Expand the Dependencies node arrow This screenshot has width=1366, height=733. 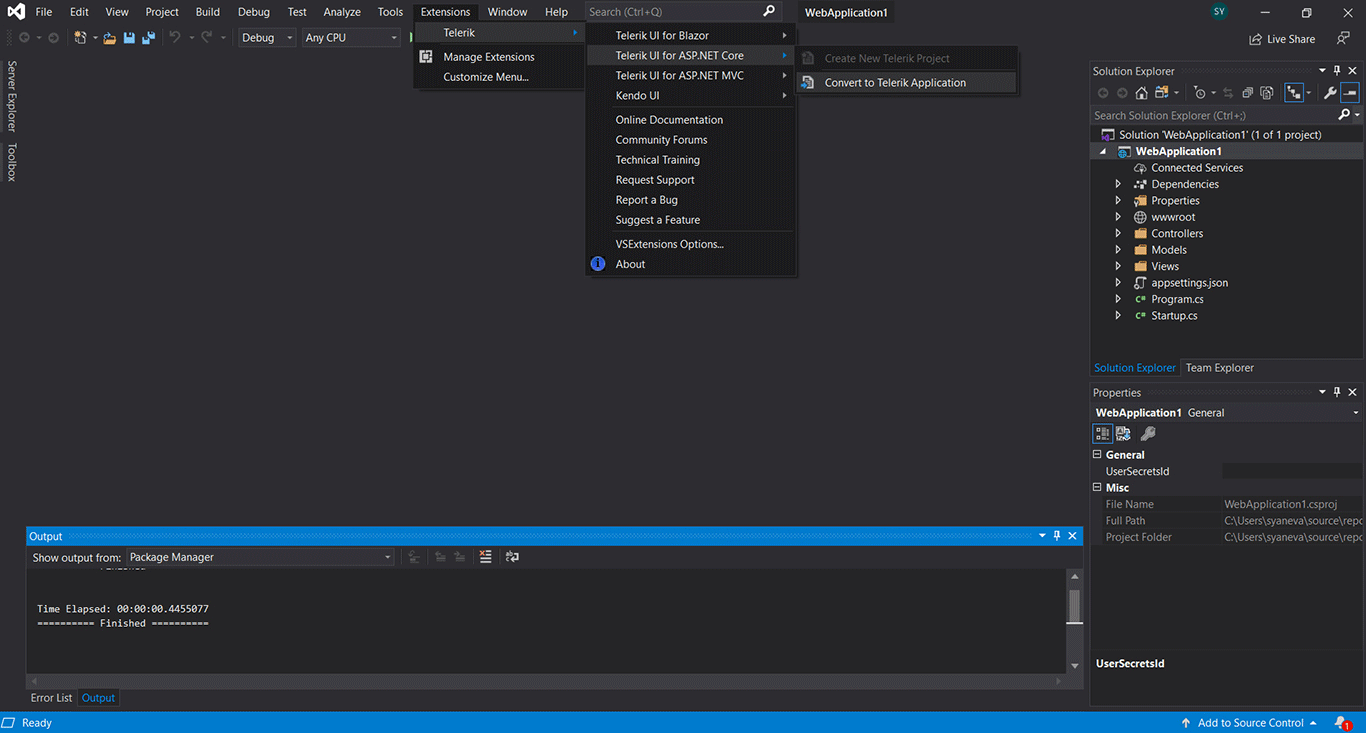click(x=1118, y=184)
